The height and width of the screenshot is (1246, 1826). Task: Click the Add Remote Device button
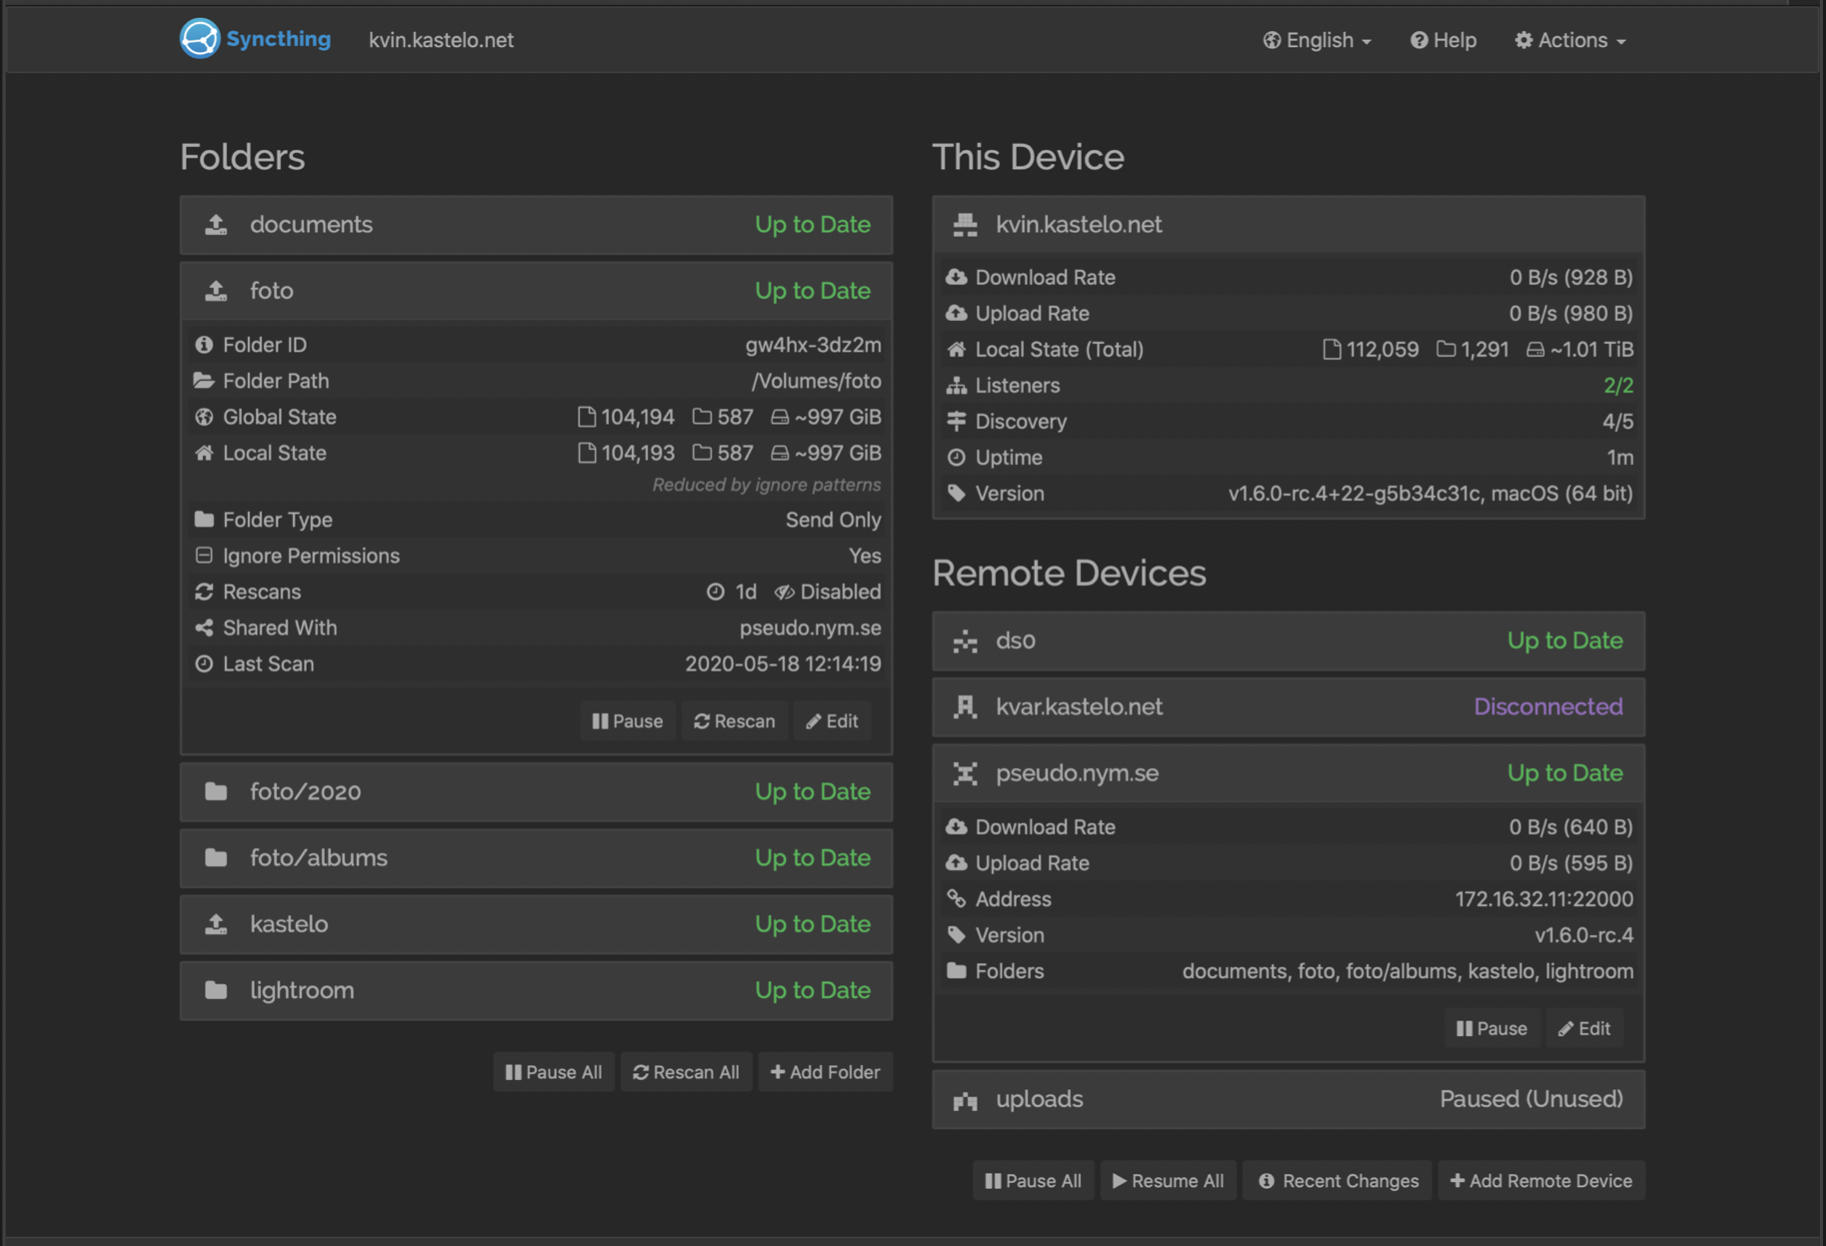pyautogui.click(x=1541, y=1181)
